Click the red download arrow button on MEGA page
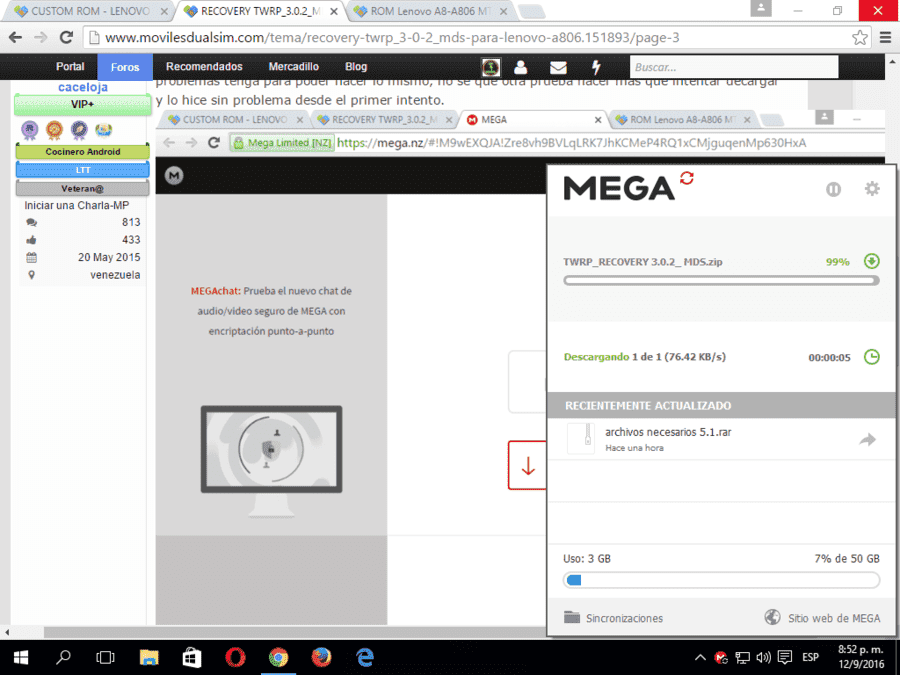900x675 pixels. [527, 465]
